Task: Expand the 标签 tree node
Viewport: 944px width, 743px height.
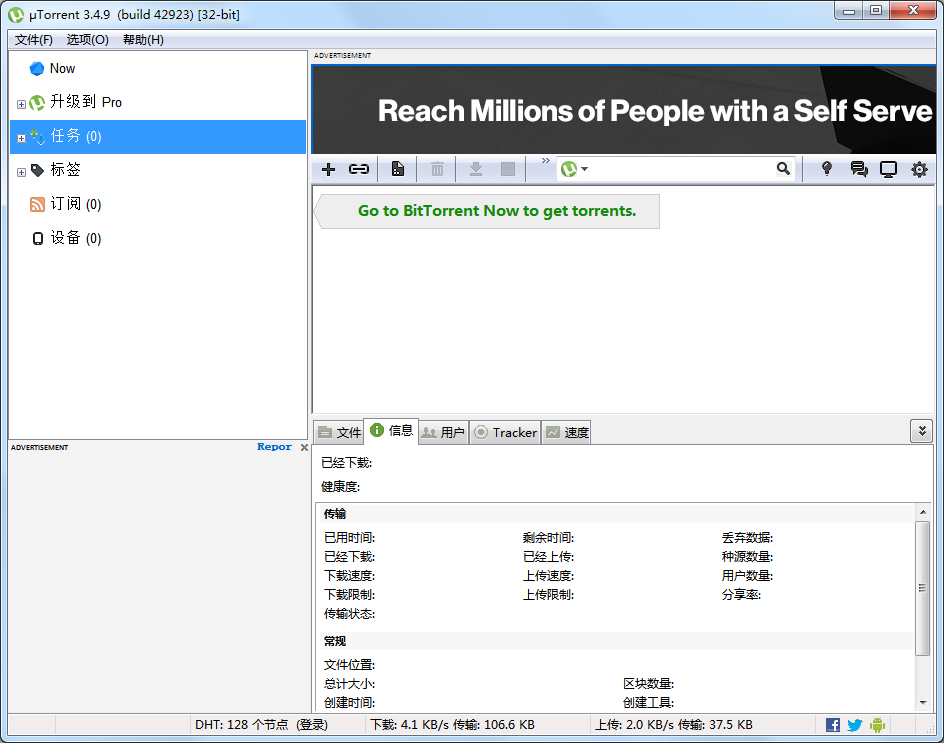Action: click(x=22, y=170)
